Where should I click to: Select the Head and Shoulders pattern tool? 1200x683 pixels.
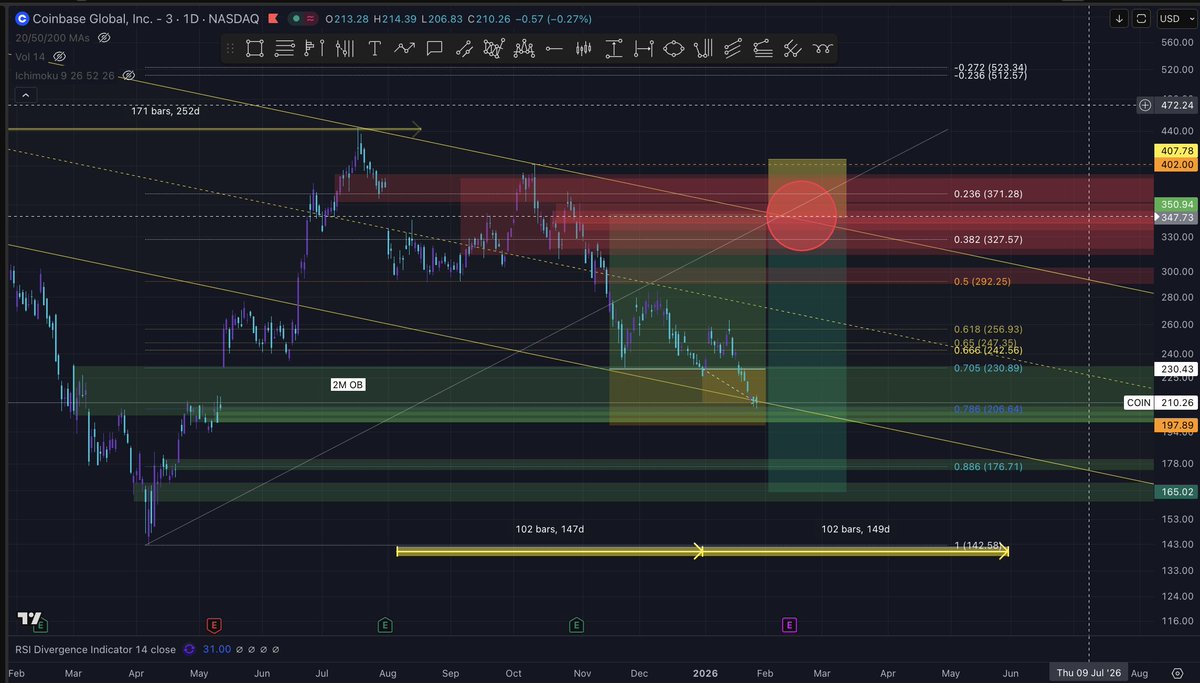[x=524, y=48]
